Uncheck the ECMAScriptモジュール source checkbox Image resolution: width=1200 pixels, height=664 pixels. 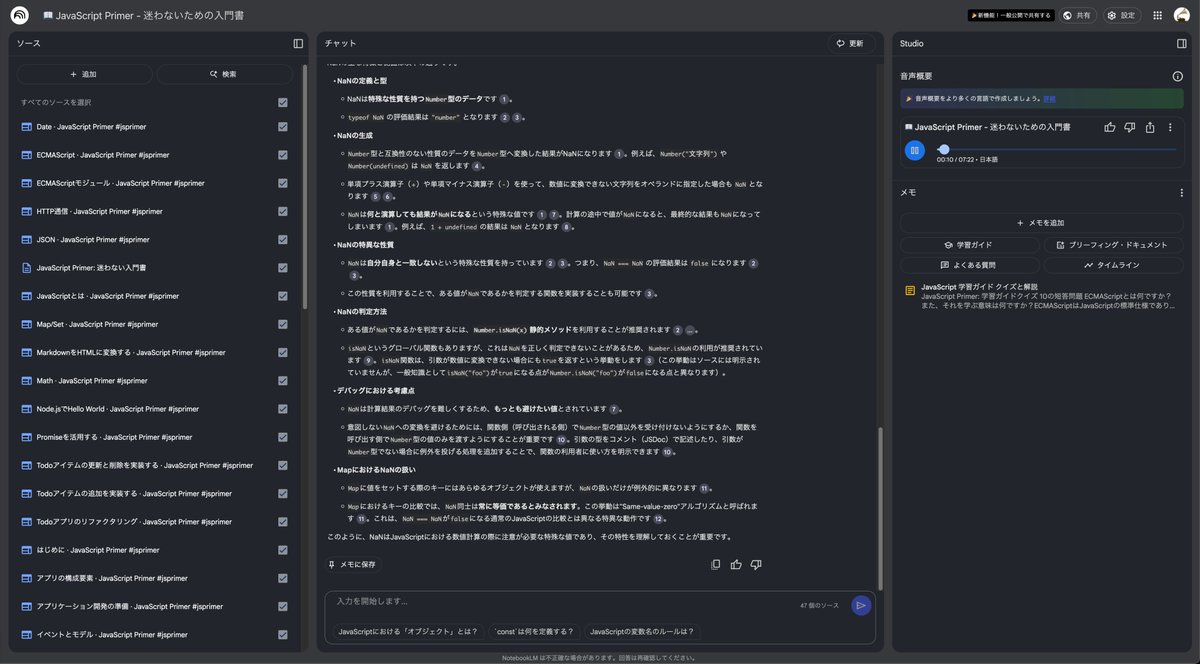283,183
